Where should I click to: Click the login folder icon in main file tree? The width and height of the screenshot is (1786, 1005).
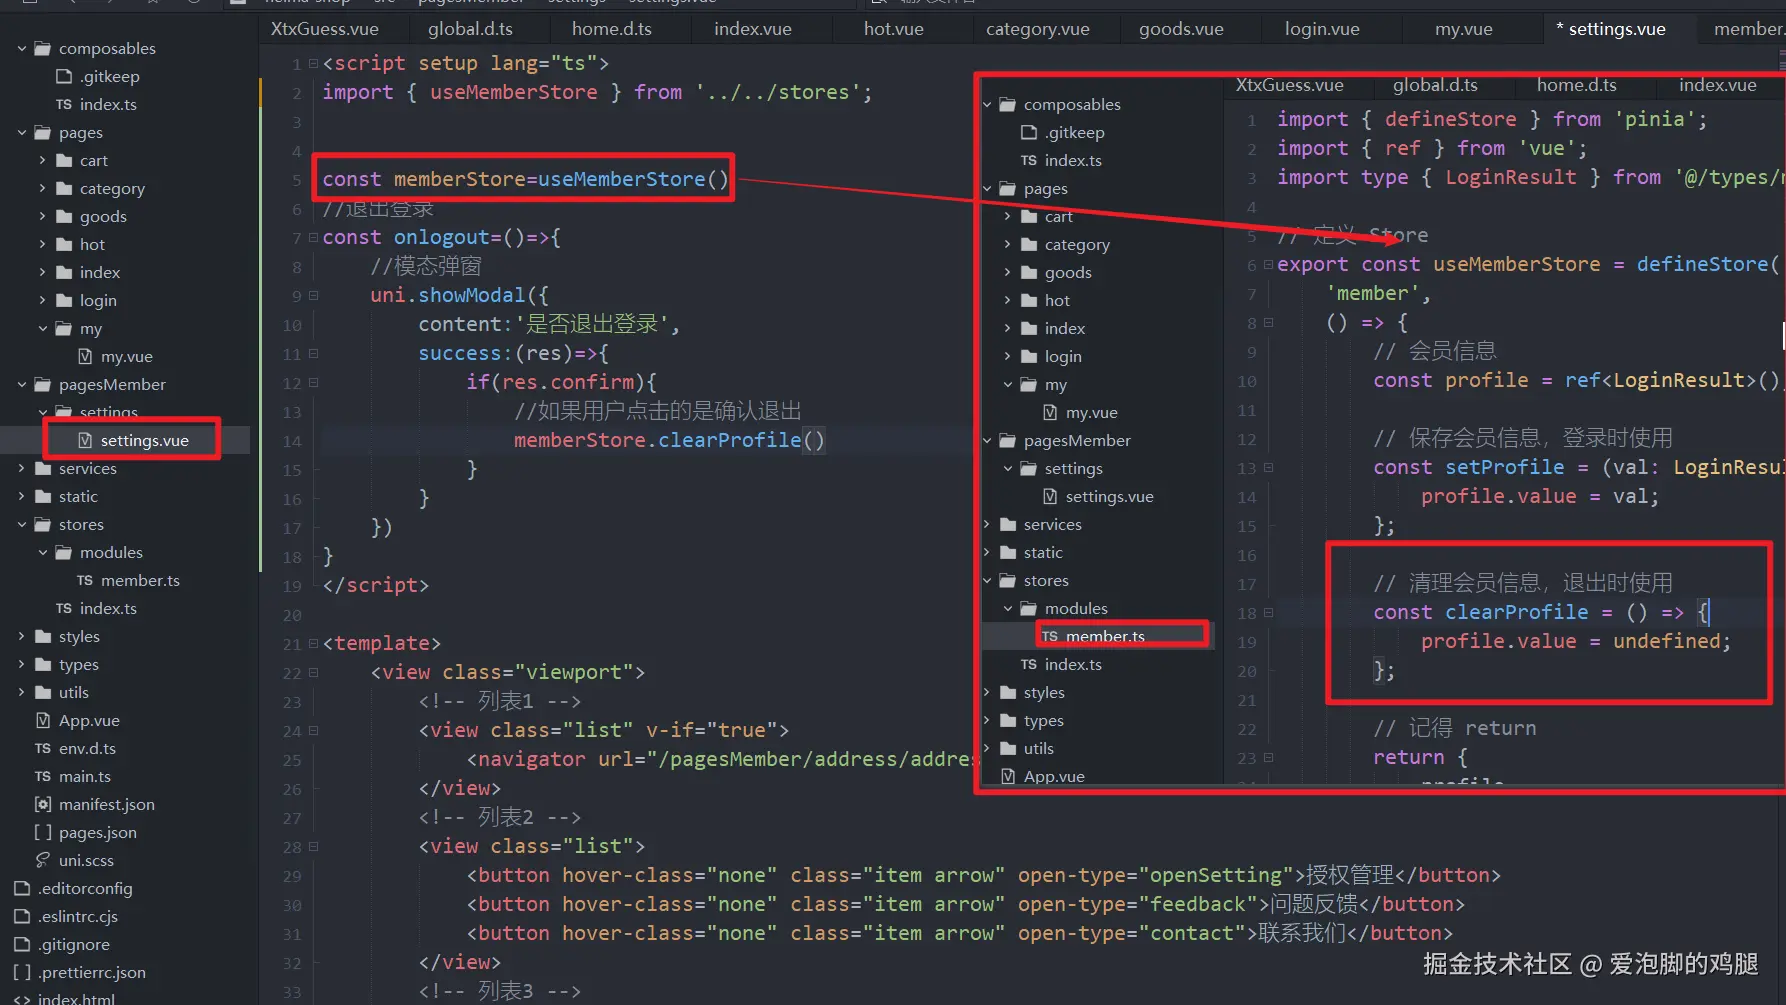(x=64, y=300)
